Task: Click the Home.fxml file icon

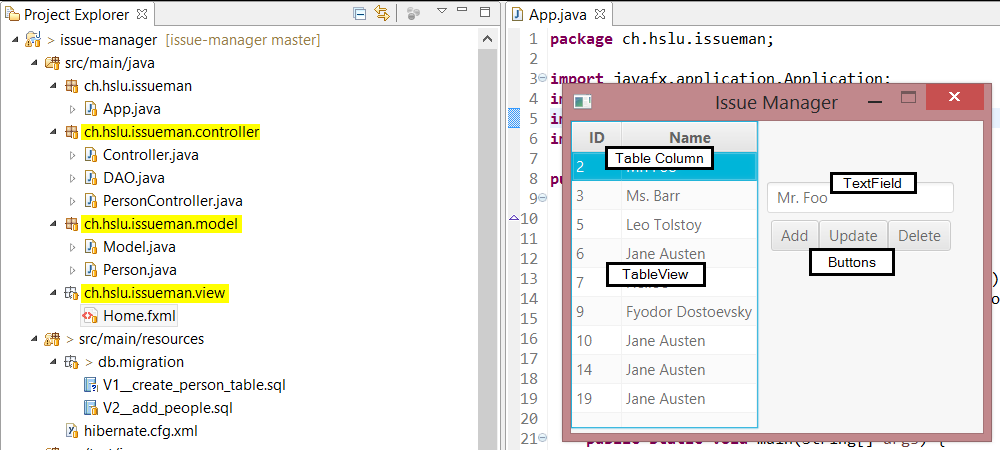Action: click(91, 316)
